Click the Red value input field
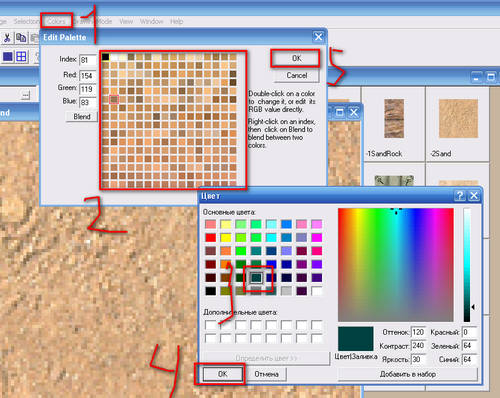 coord(88,76)
